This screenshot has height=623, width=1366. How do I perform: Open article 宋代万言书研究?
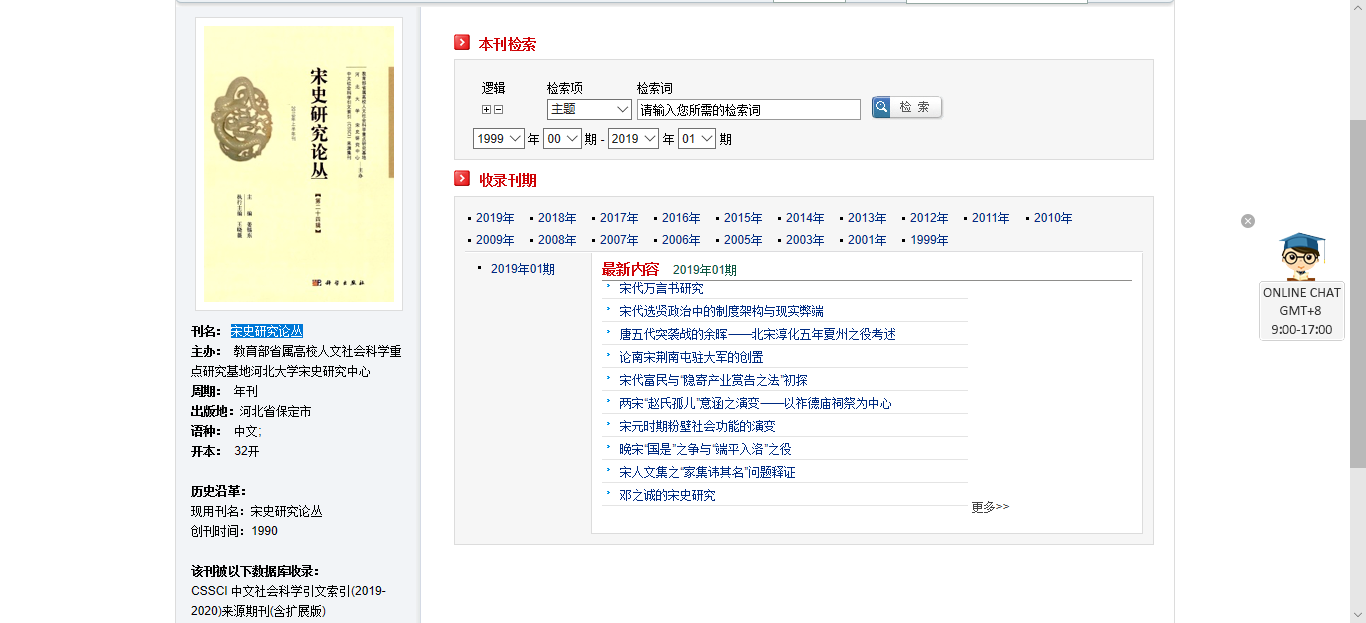tap(661, 288)
